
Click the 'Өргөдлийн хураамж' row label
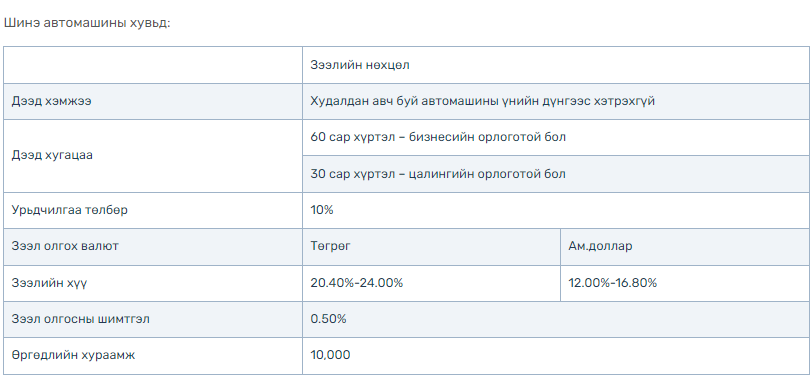click(x=153, y=356)
